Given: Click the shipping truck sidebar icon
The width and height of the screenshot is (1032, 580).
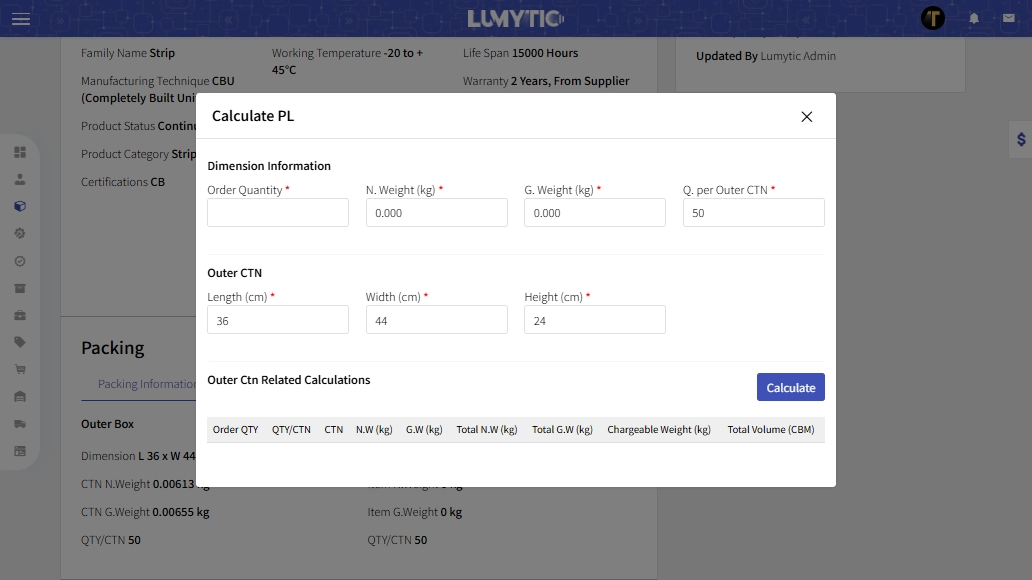Looking at the screenshot, I should pos(19,423).
